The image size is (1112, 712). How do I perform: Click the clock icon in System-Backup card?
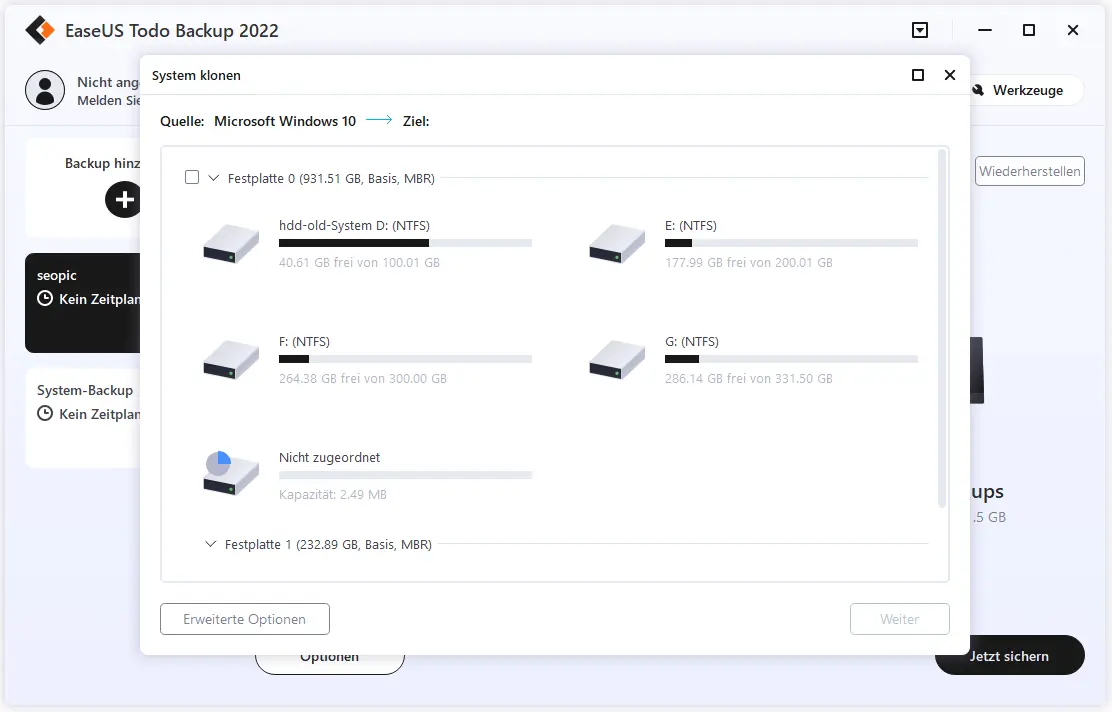[x=45, y=413]
